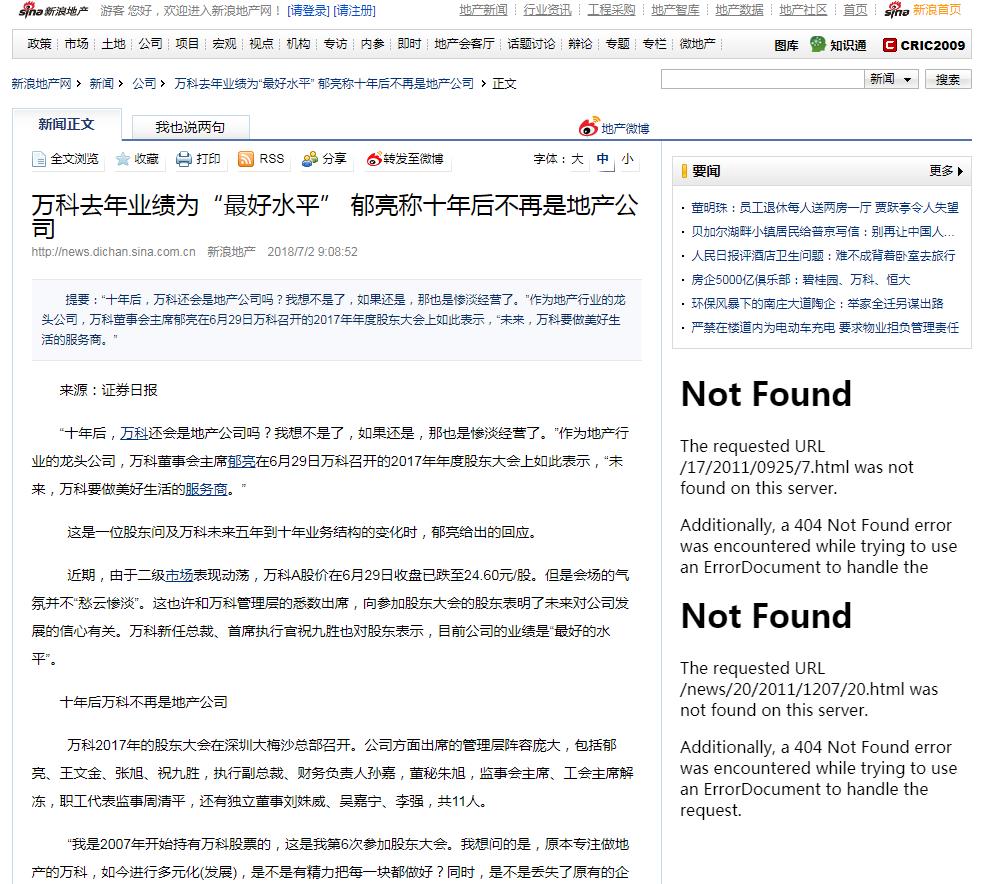Open the 土地 navigation item
This screenshot has width=998, height=884.
coord(113,44)
